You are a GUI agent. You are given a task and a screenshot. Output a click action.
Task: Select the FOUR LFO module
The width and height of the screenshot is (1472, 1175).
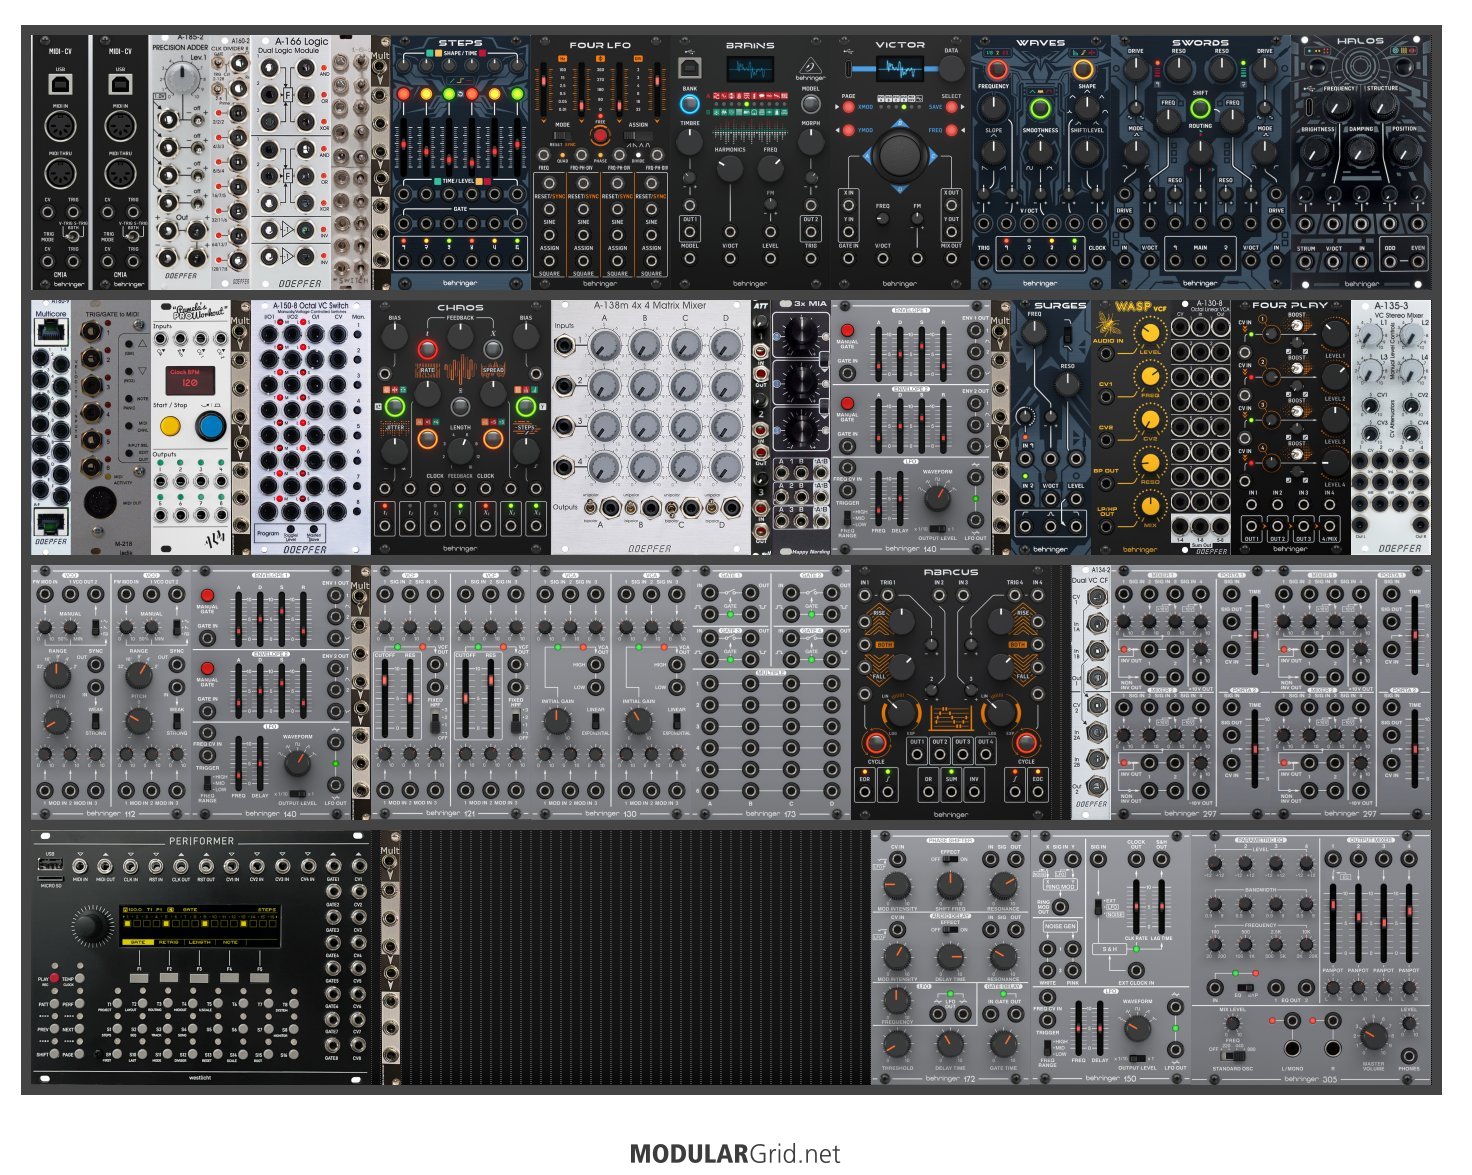tap(600, 163)
